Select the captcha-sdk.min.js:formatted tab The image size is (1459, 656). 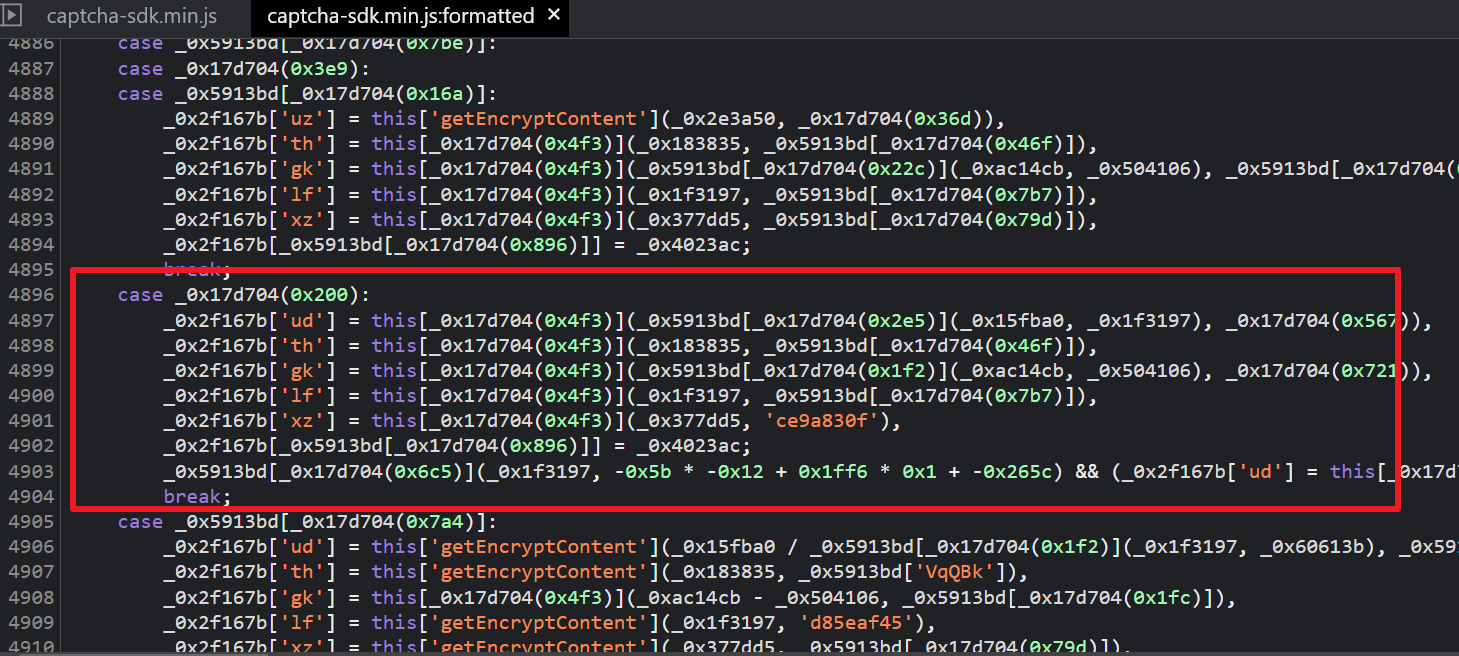tap(400, 16)
